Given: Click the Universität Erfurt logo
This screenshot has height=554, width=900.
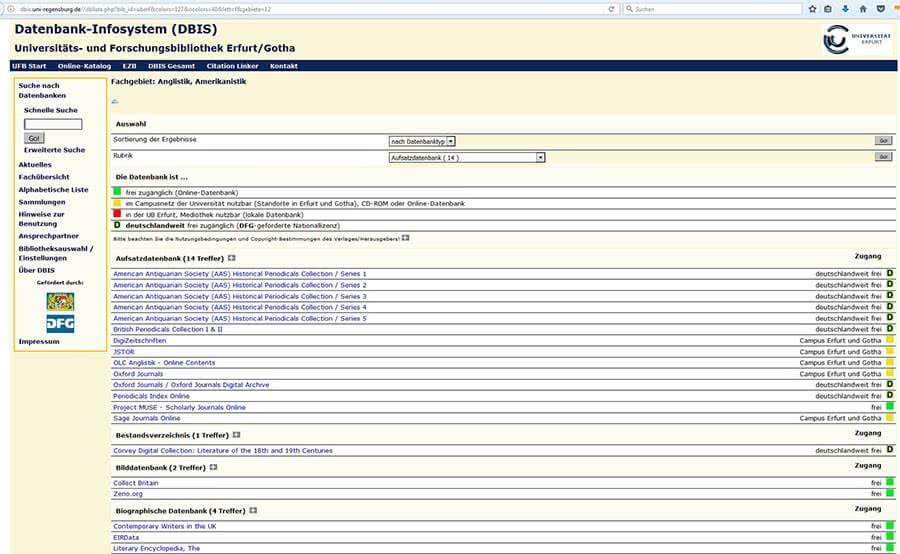Looking at the screenshot, I should click(x=857, y=40).
